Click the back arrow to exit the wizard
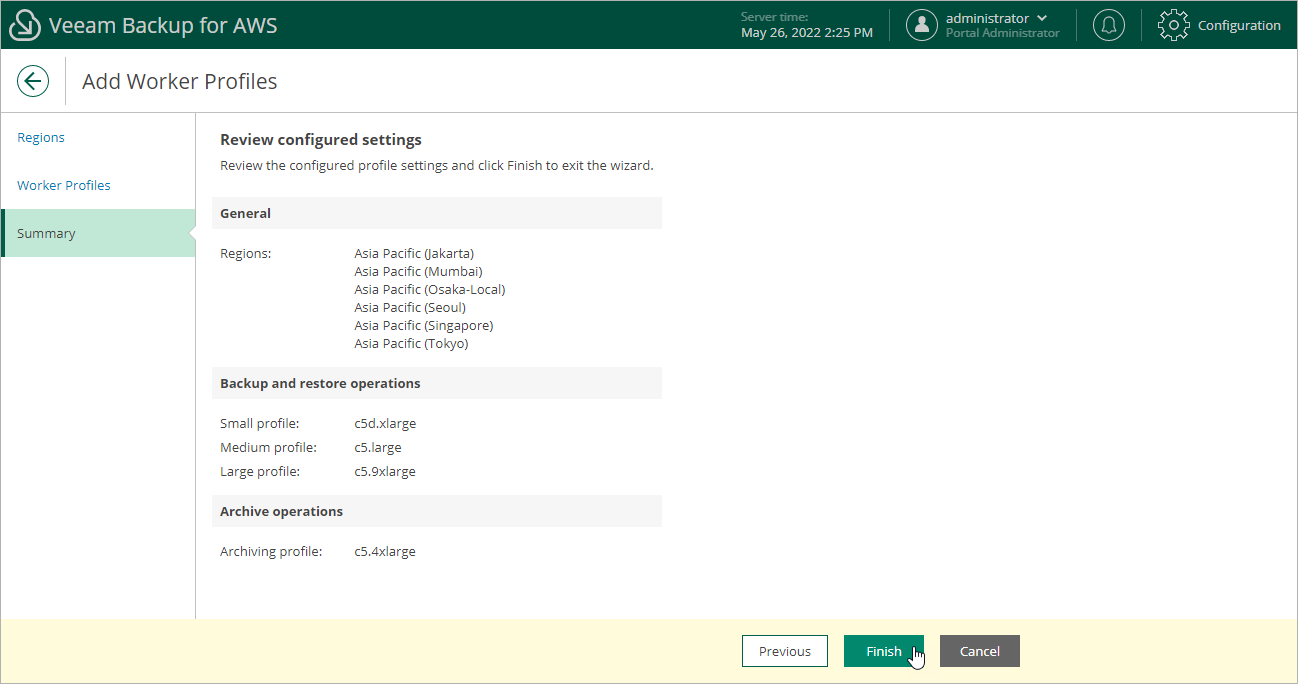 33,81
